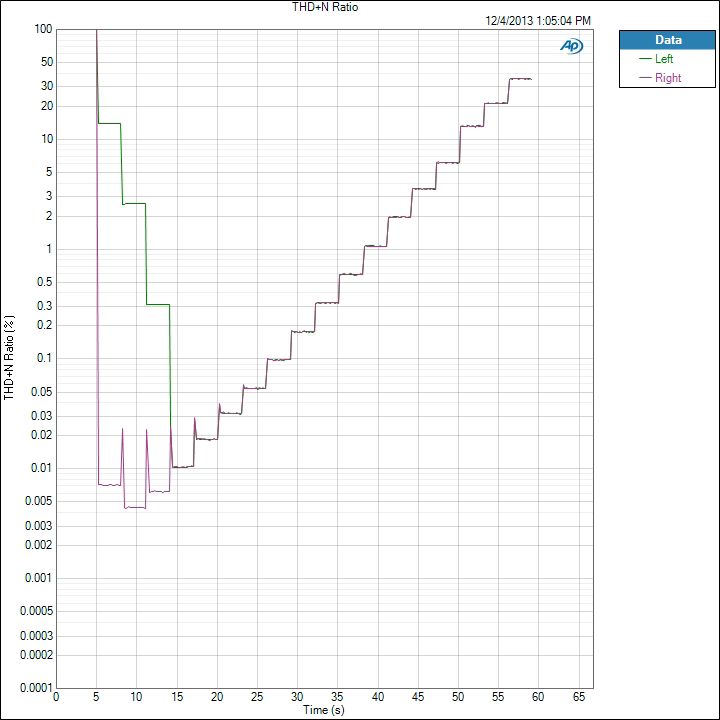Click the 12/4/2013 timestamp label
720x720 pixels.
[538, 20]
